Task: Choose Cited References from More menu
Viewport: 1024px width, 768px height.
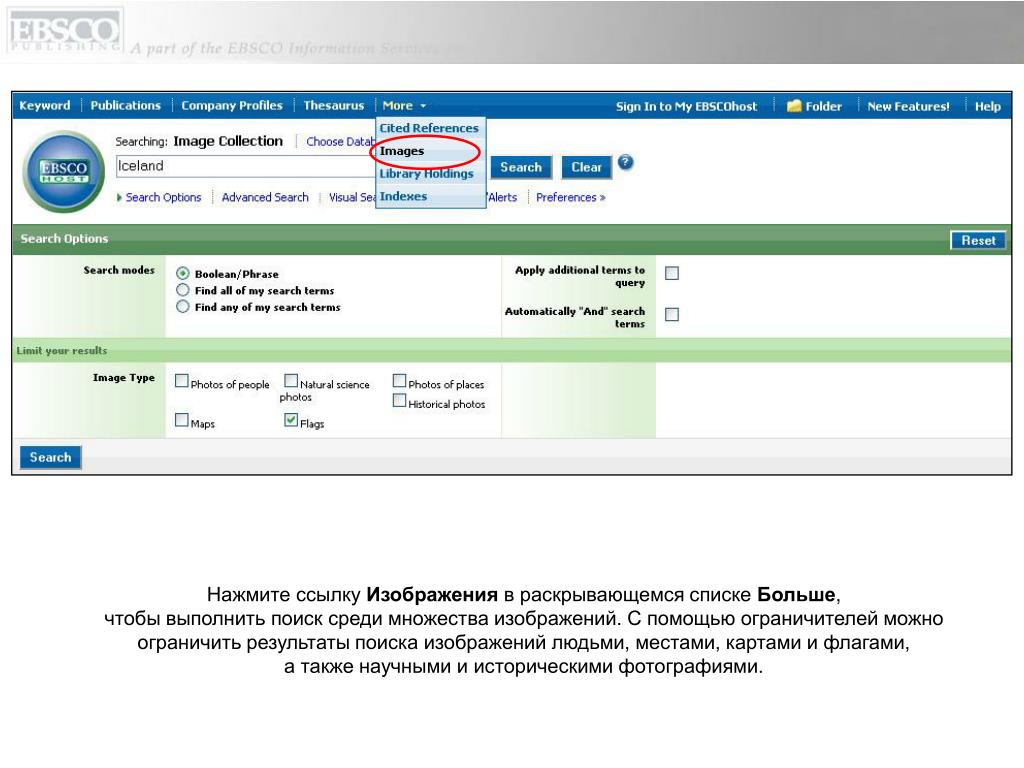Action: (429, 128)
